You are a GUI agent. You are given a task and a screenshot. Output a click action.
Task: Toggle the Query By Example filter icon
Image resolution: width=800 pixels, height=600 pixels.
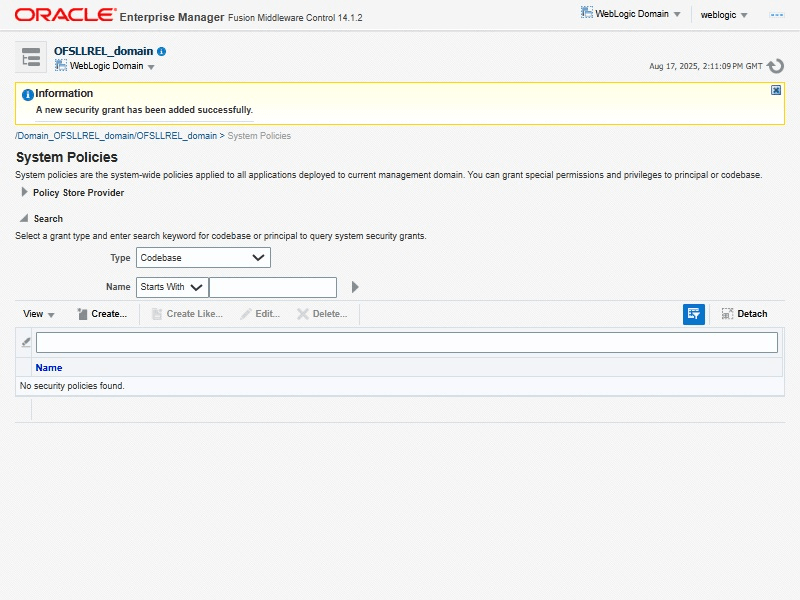(694, 314)
